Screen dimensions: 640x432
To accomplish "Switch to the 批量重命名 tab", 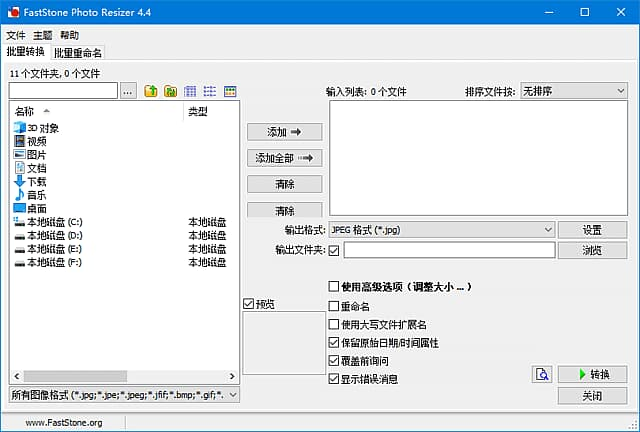I will coord(78,52).
